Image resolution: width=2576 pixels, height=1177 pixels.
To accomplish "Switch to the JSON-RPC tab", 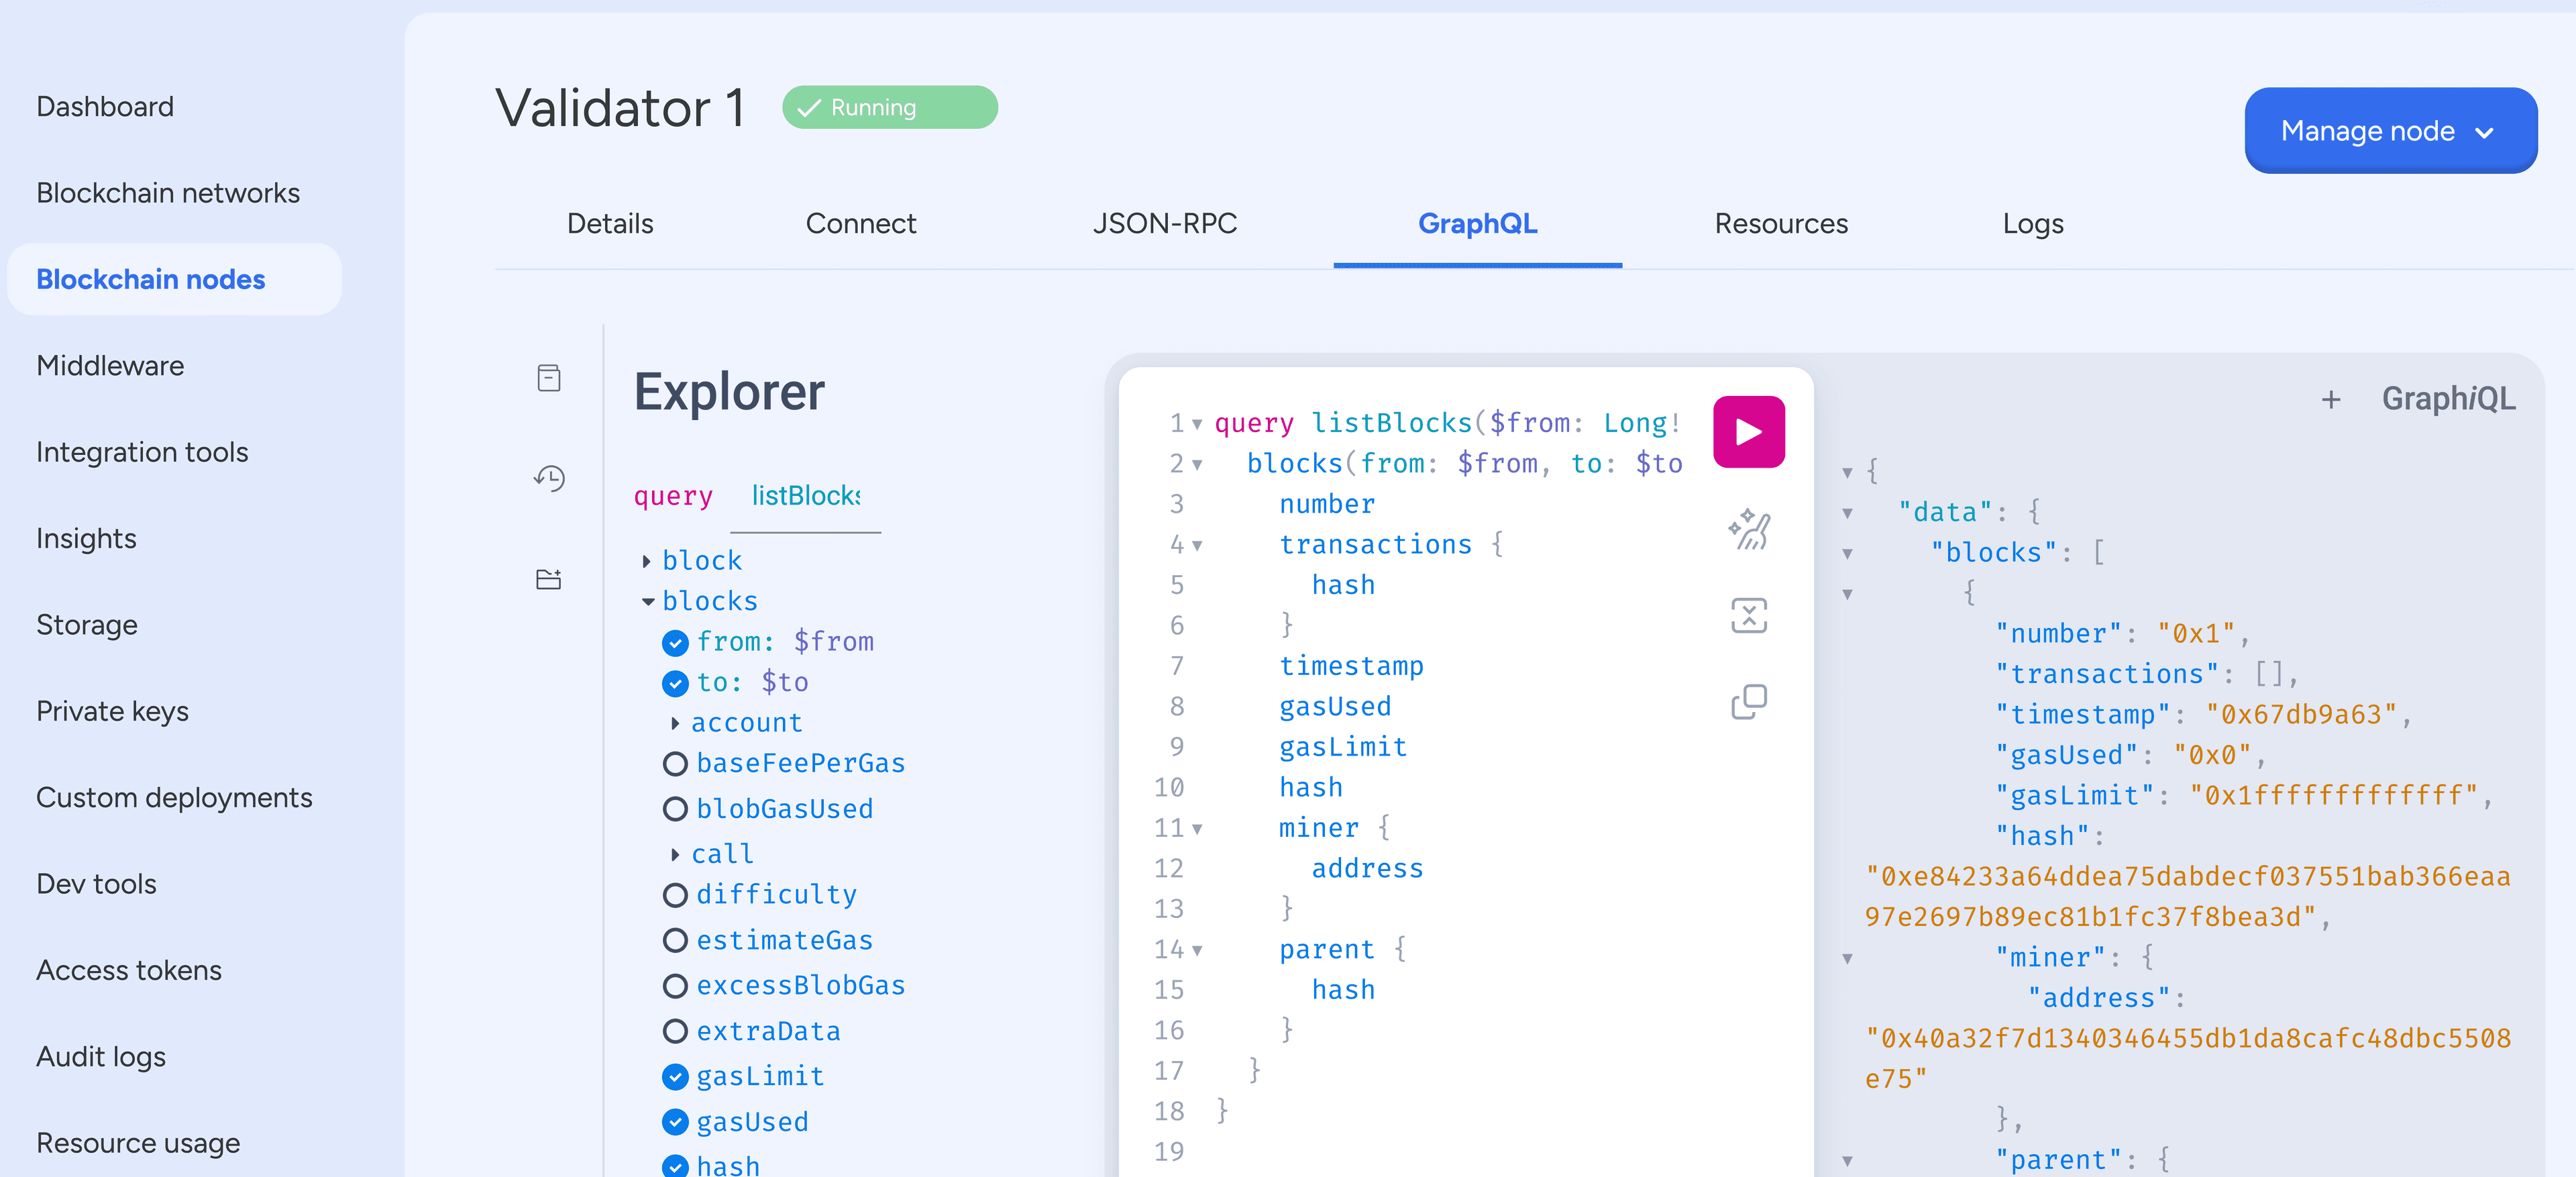I will point(1164,223).
